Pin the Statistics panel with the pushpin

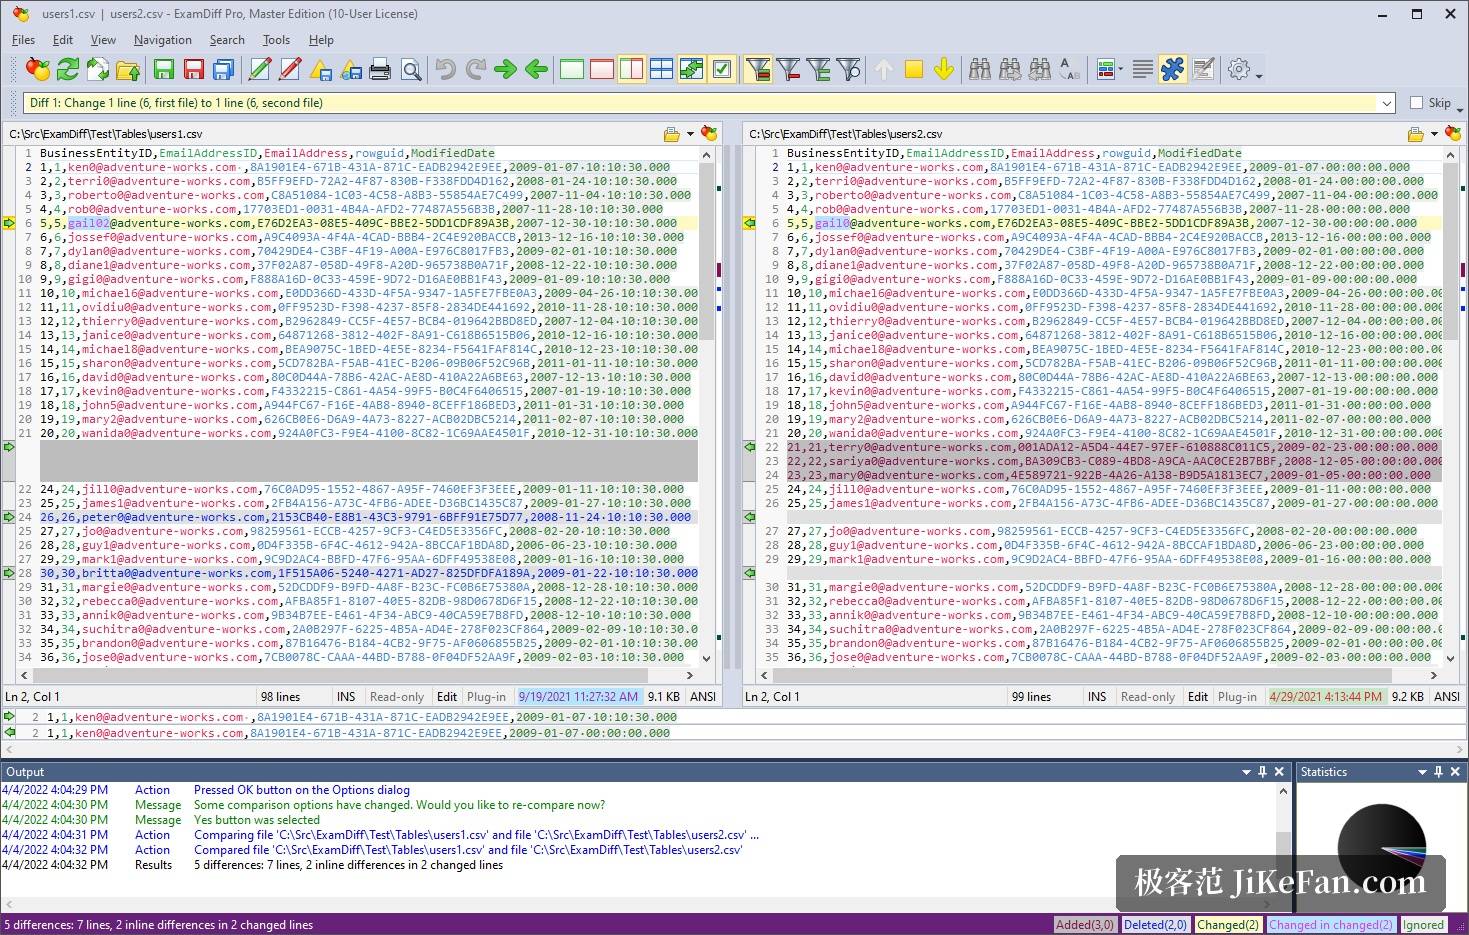click(1438, 772)
